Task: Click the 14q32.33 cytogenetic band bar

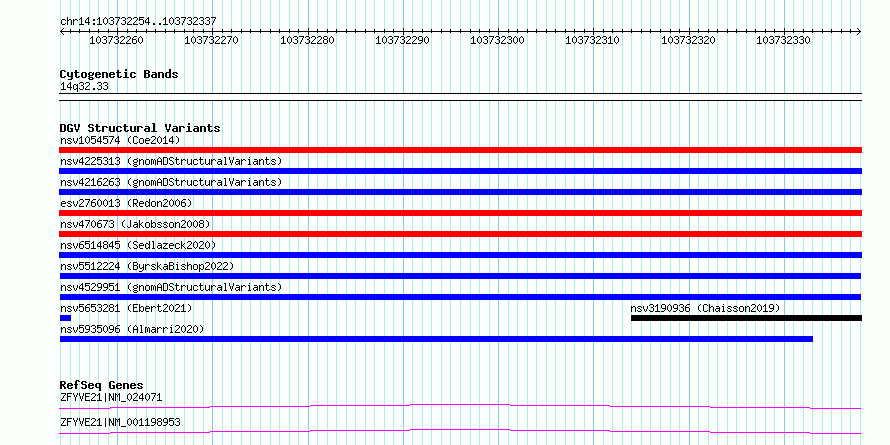Action: [x=461, y=97]
